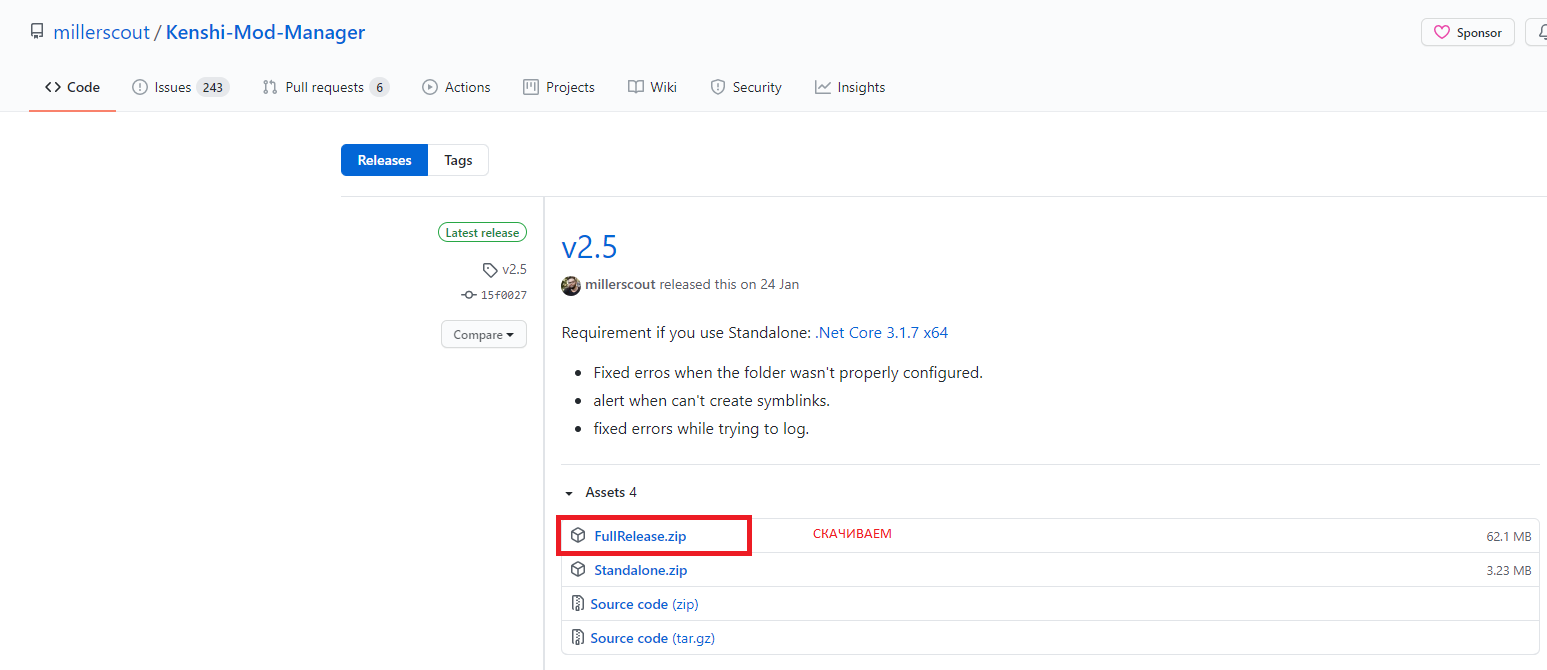Viewport: 1547px width, 670px height.
Task: Click the millerscout avatar next to the release date
Action: tap(571, 285)
